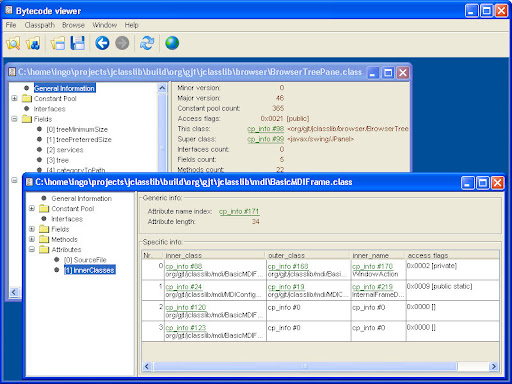Open the Window menu

[105, 25]
